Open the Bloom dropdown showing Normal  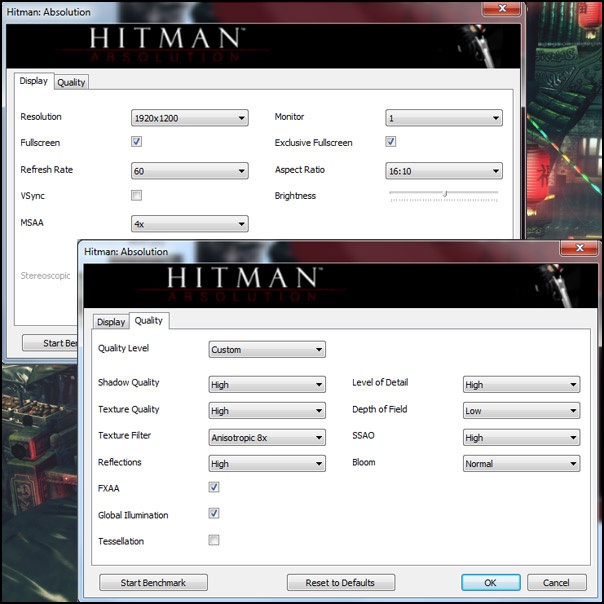click(x=521, y=464)
